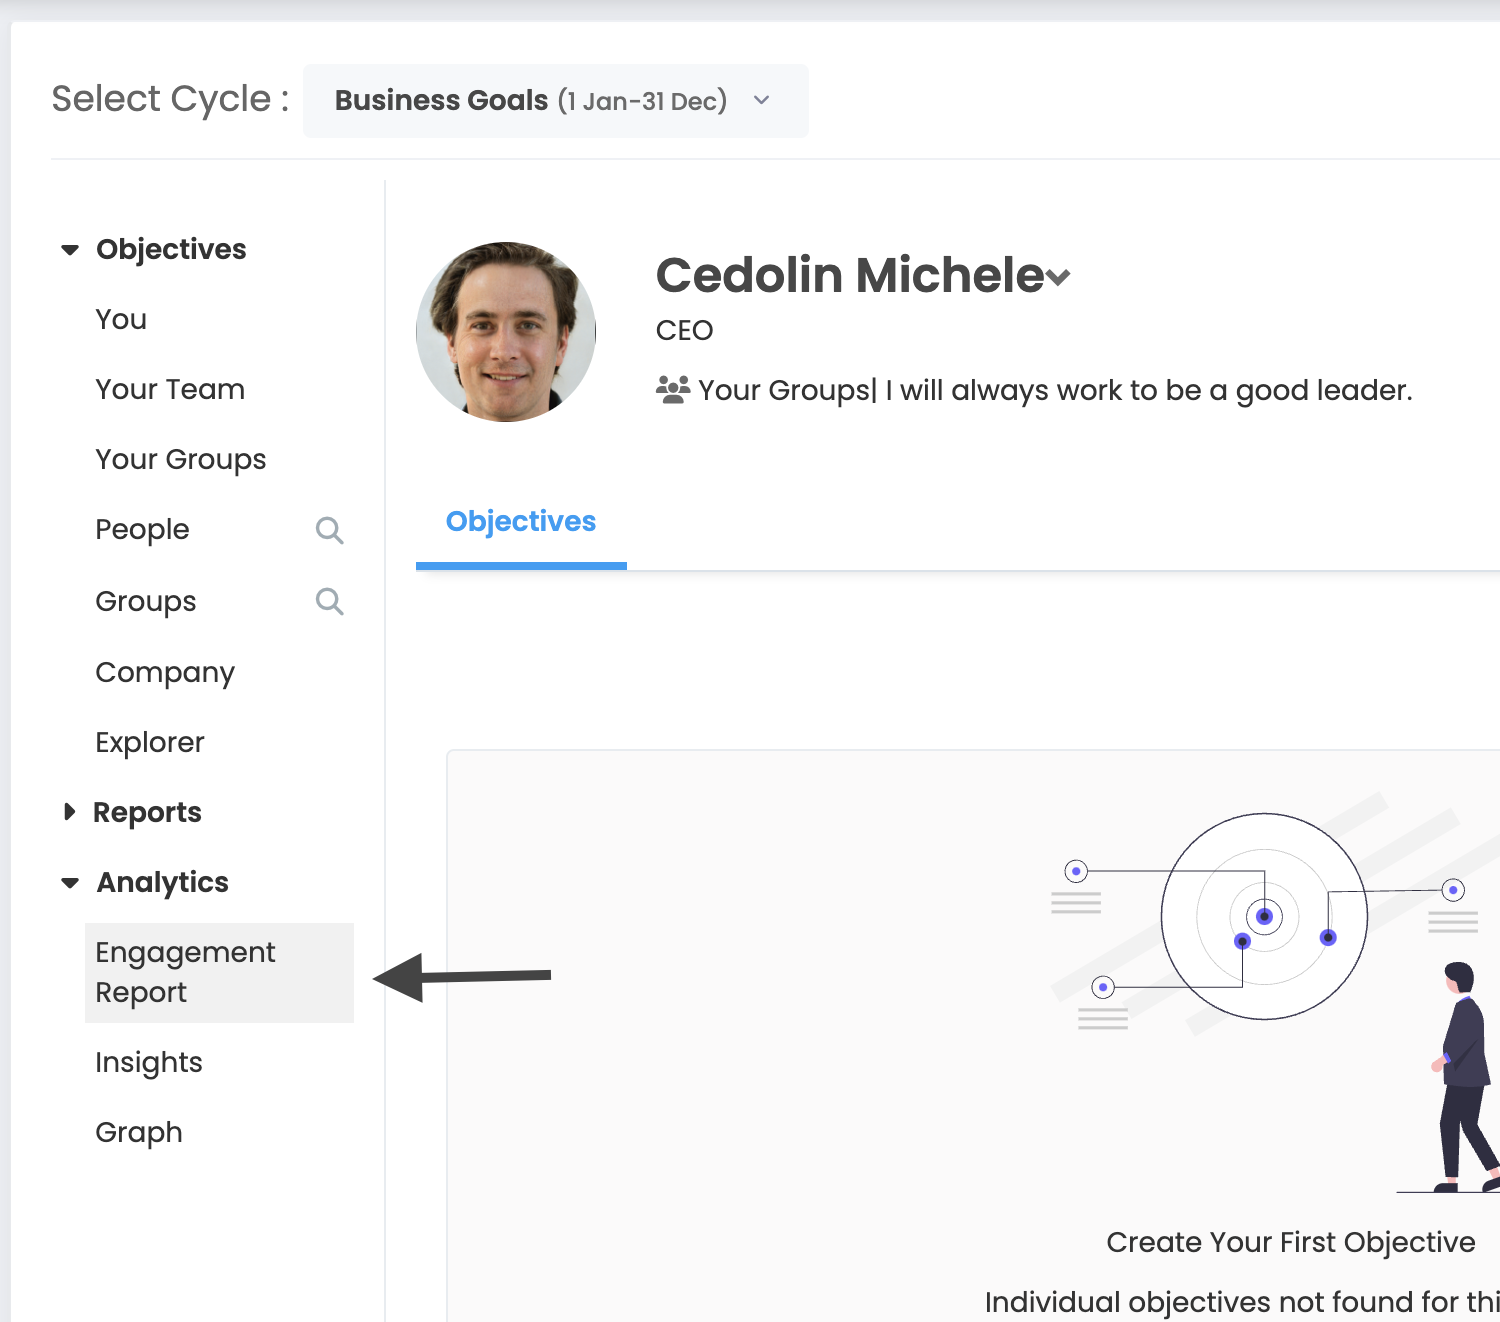Image resolution: width=1500 pixels, height=1322 pixels.
Task: Select You under Objectives
Action: (121, 319)
